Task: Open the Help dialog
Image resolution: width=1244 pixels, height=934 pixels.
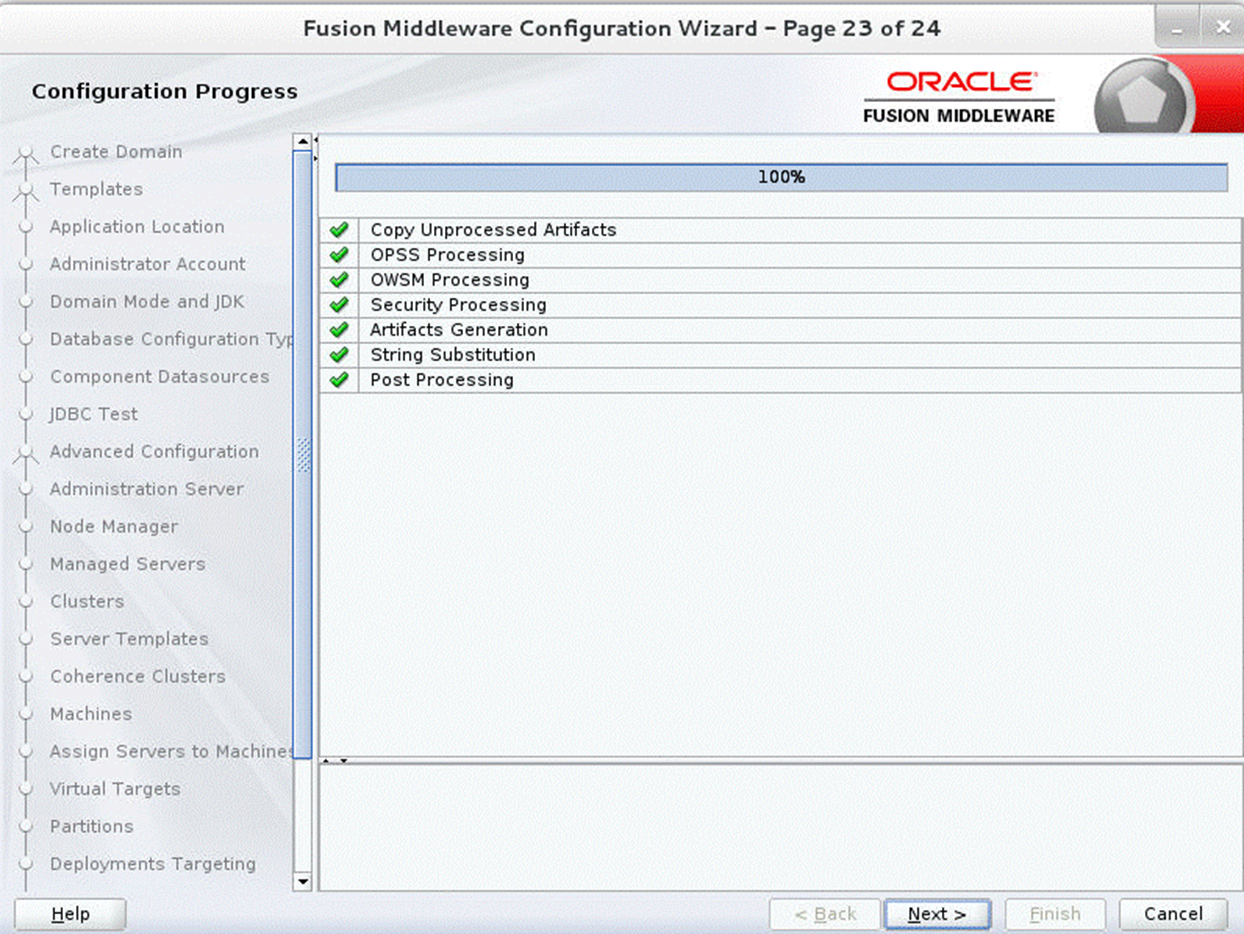Action: point(69,913)
